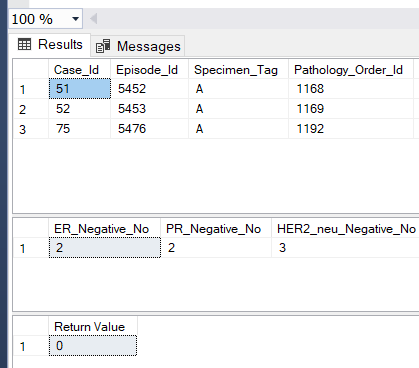Click the ER_Negative_No column header
419x368 pixels.
[x=104, y=229]
